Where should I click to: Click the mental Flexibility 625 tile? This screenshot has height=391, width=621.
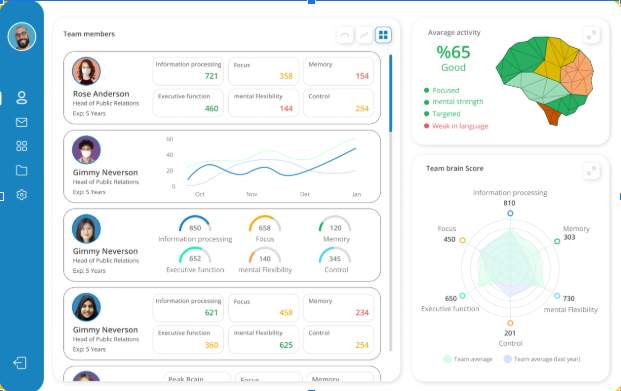coord(263,340)
